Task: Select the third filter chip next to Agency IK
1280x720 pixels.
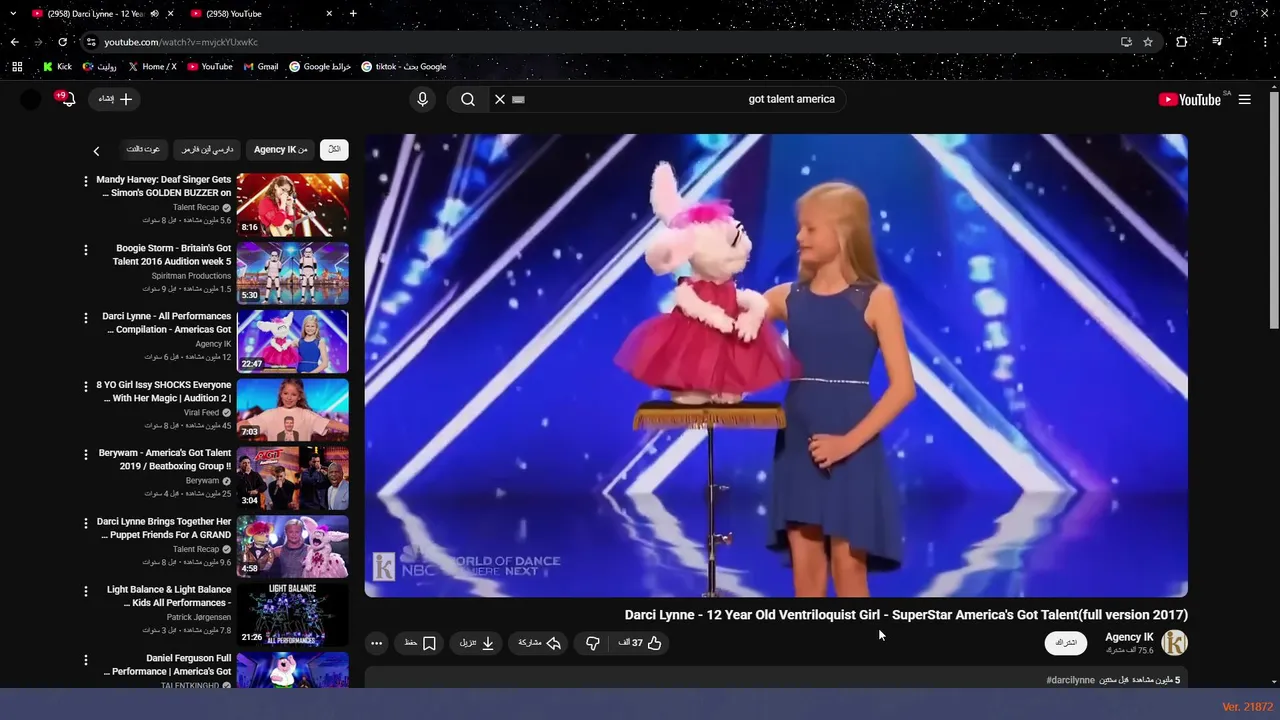Action: [x=207, y=149]
